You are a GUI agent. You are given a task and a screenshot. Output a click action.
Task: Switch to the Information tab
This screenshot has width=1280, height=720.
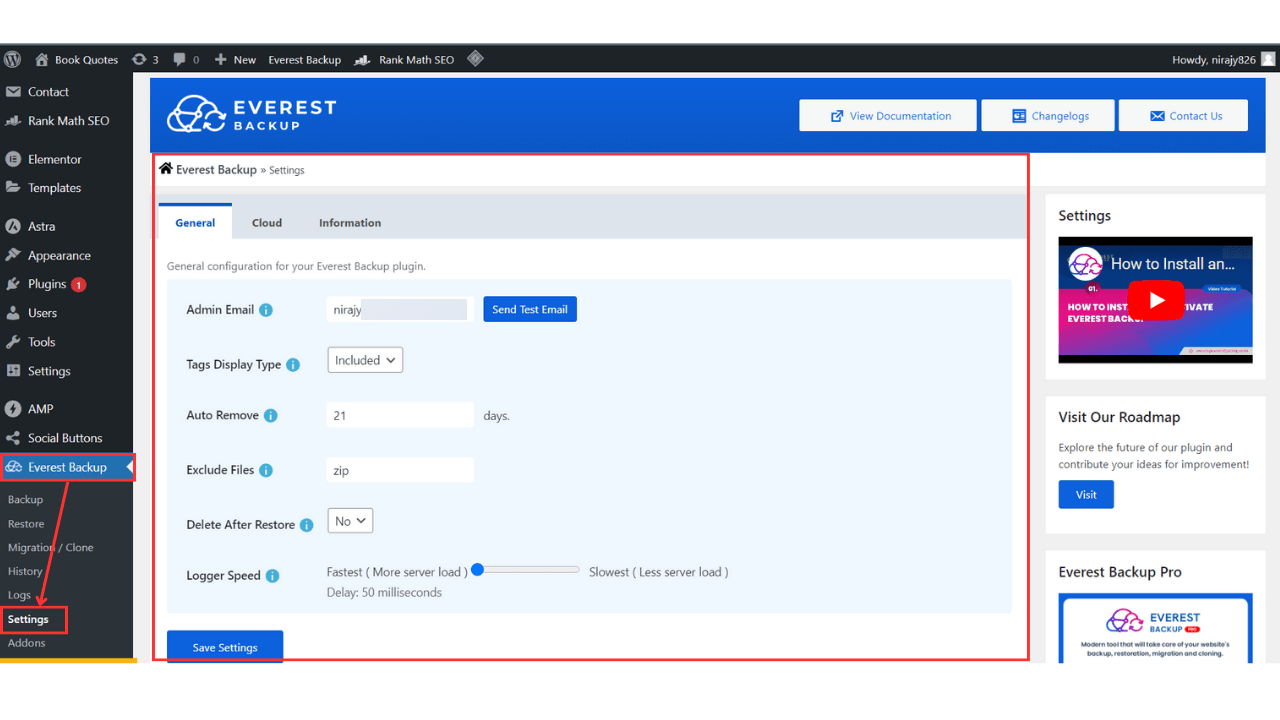(x=349, y=223)
